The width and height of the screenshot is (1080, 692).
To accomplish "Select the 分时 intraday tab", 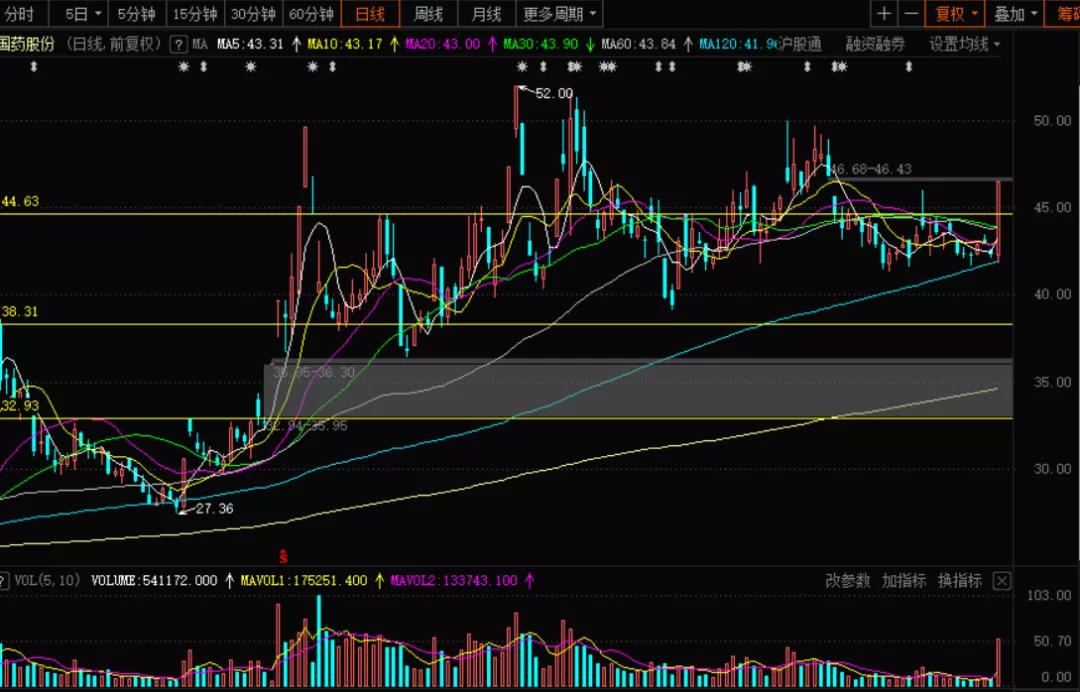I will pyautogui.click(x=20, y=14).
